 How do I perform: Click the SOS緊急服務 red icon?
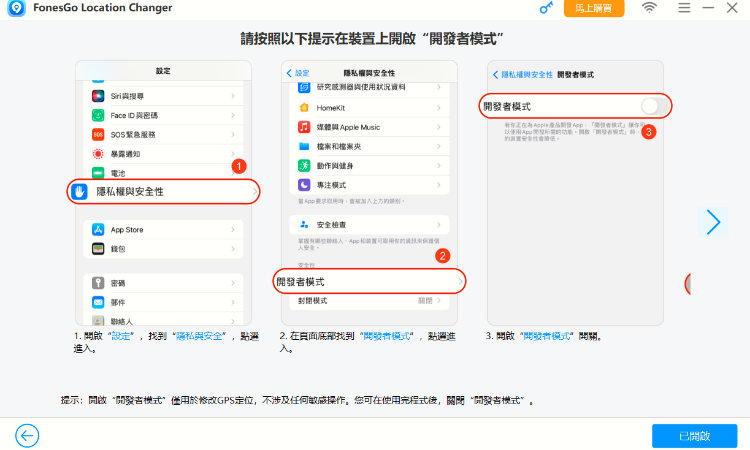98,135
